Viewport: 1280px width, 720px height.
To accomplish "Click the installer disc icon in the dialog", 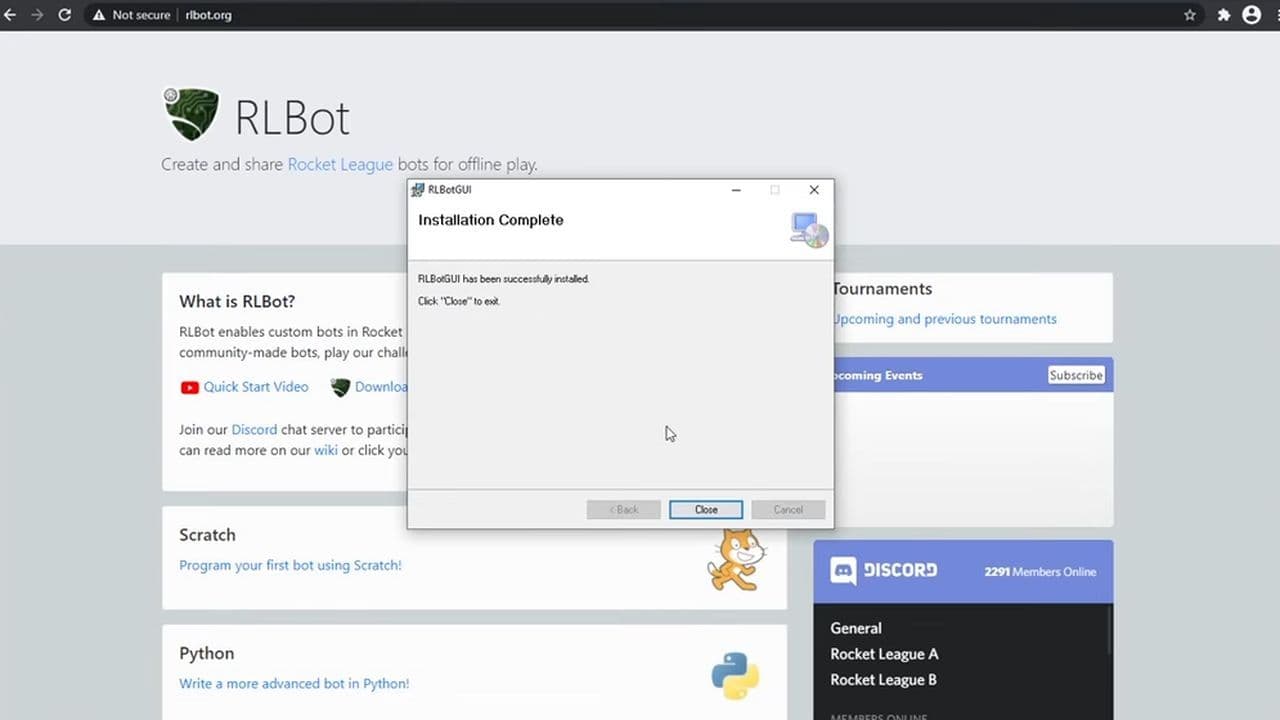I will pyautogui.click(x=809, y=230).
